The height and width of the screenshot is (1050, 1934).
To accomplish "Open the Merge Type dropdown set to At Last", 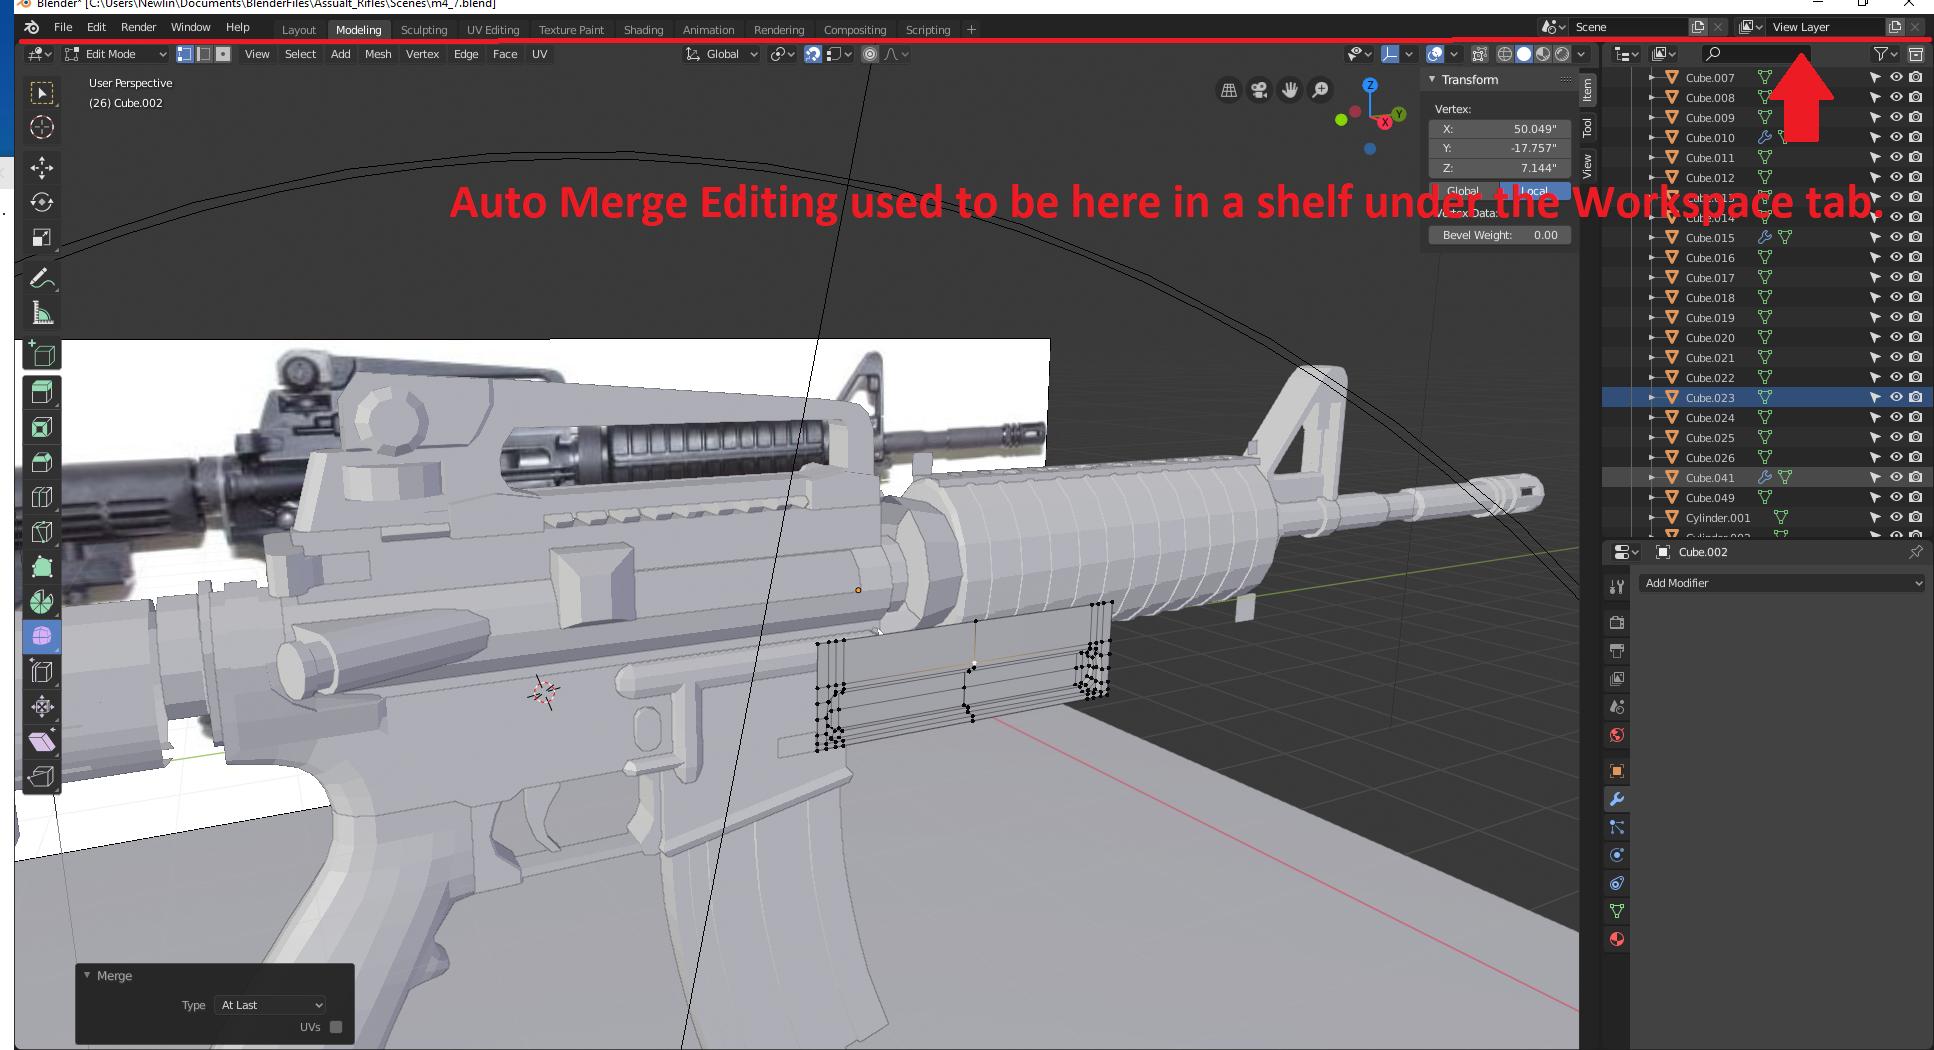I will point(269,1005).
